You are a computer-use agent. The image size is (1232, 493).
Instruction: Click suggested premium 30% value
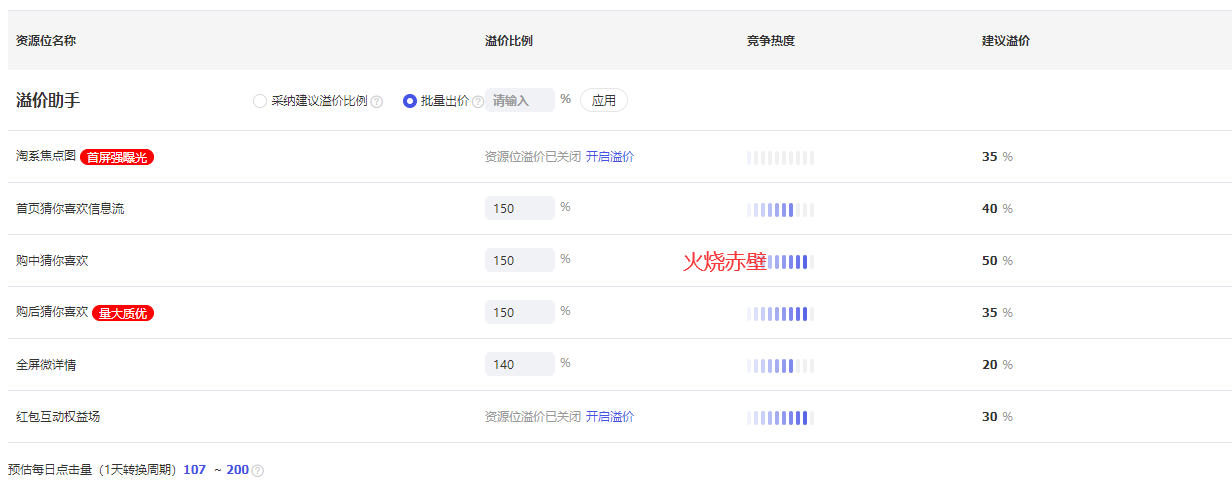pyautogui.click(x=997, y=417)
